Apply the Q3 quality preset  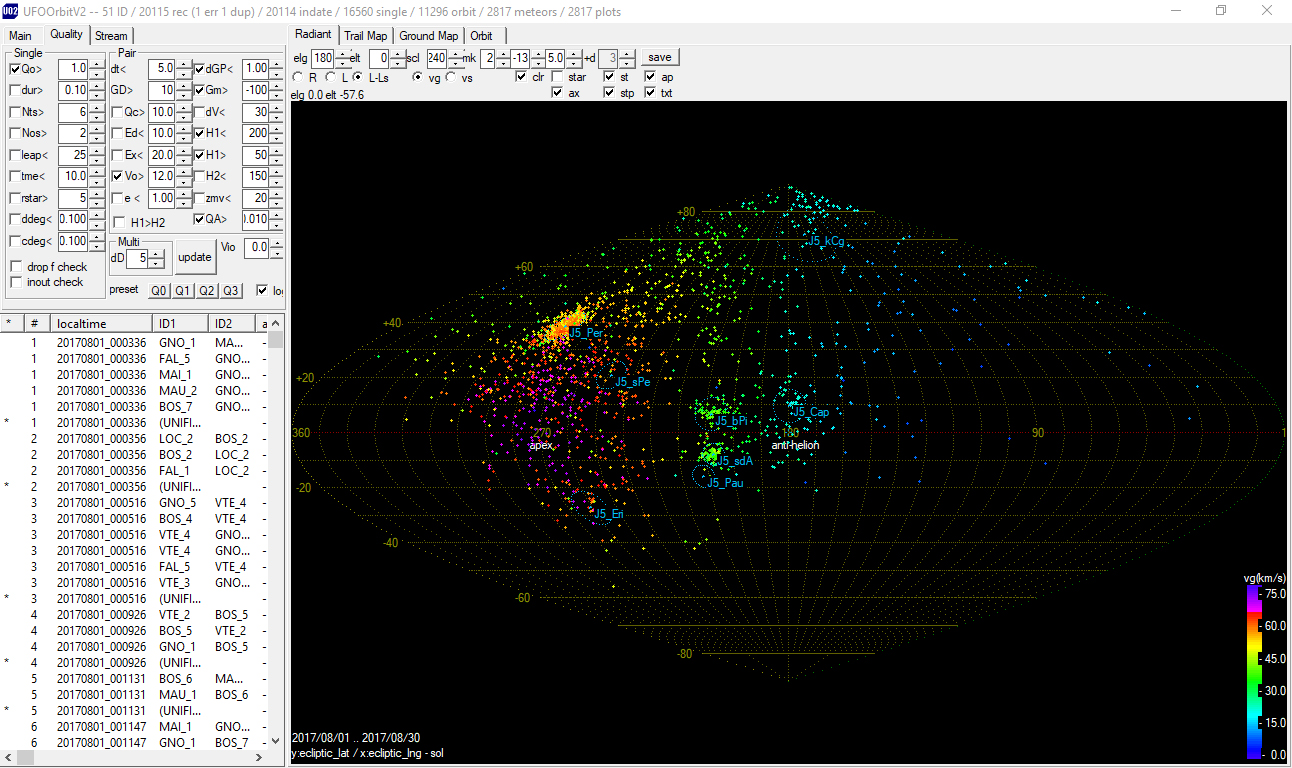[x=231, y=291]
